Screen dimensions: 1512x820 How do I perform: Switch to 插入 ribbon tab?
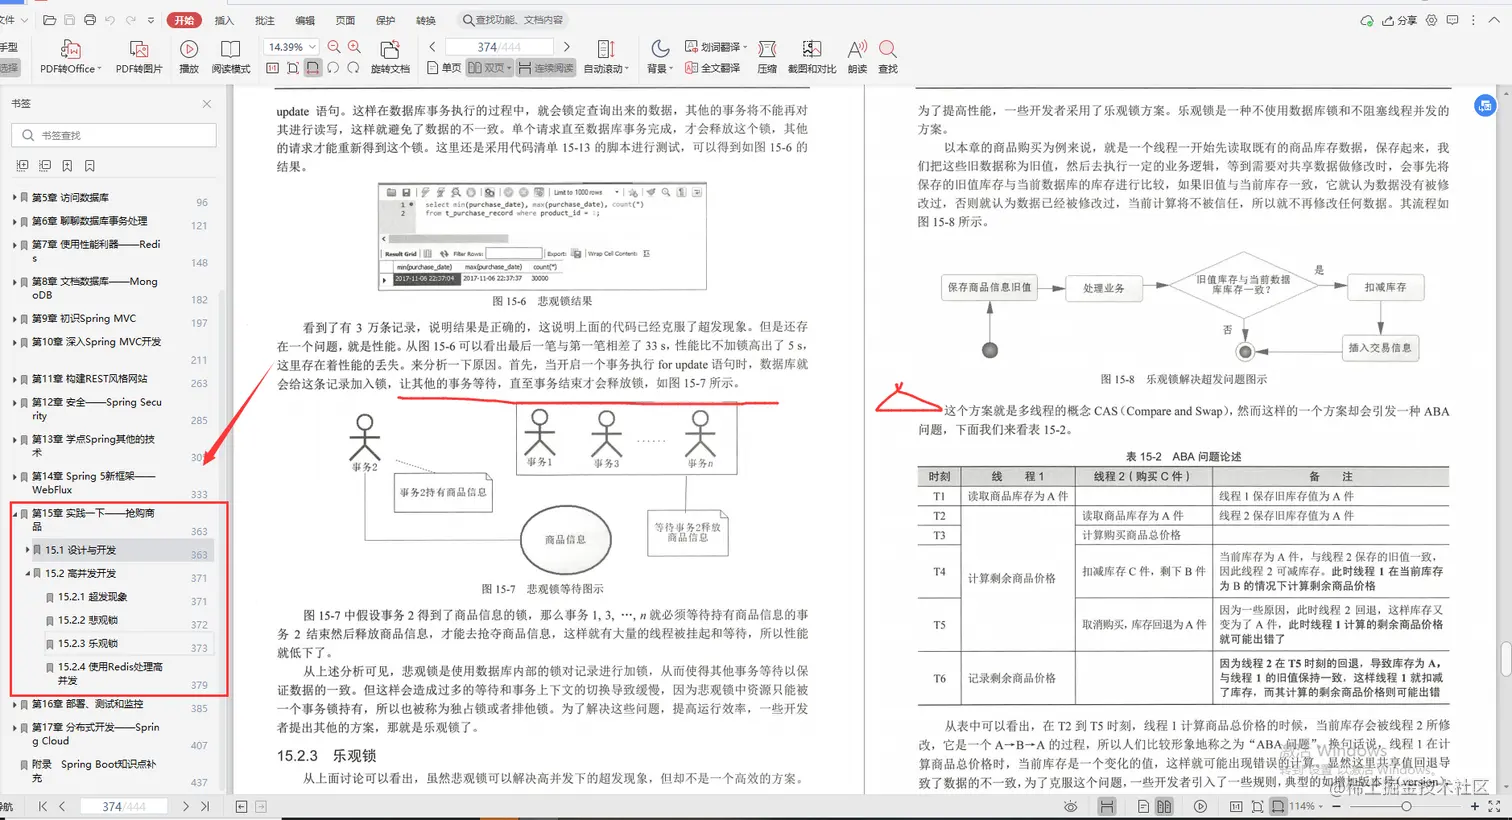pos(224,20)
